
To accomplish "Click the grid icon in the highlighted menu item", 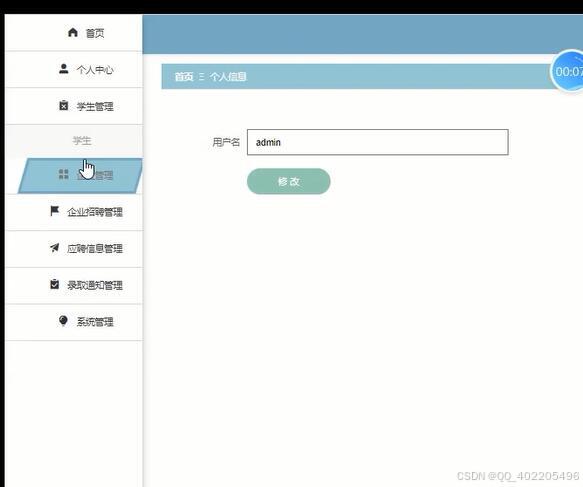I will pos(64,174).
